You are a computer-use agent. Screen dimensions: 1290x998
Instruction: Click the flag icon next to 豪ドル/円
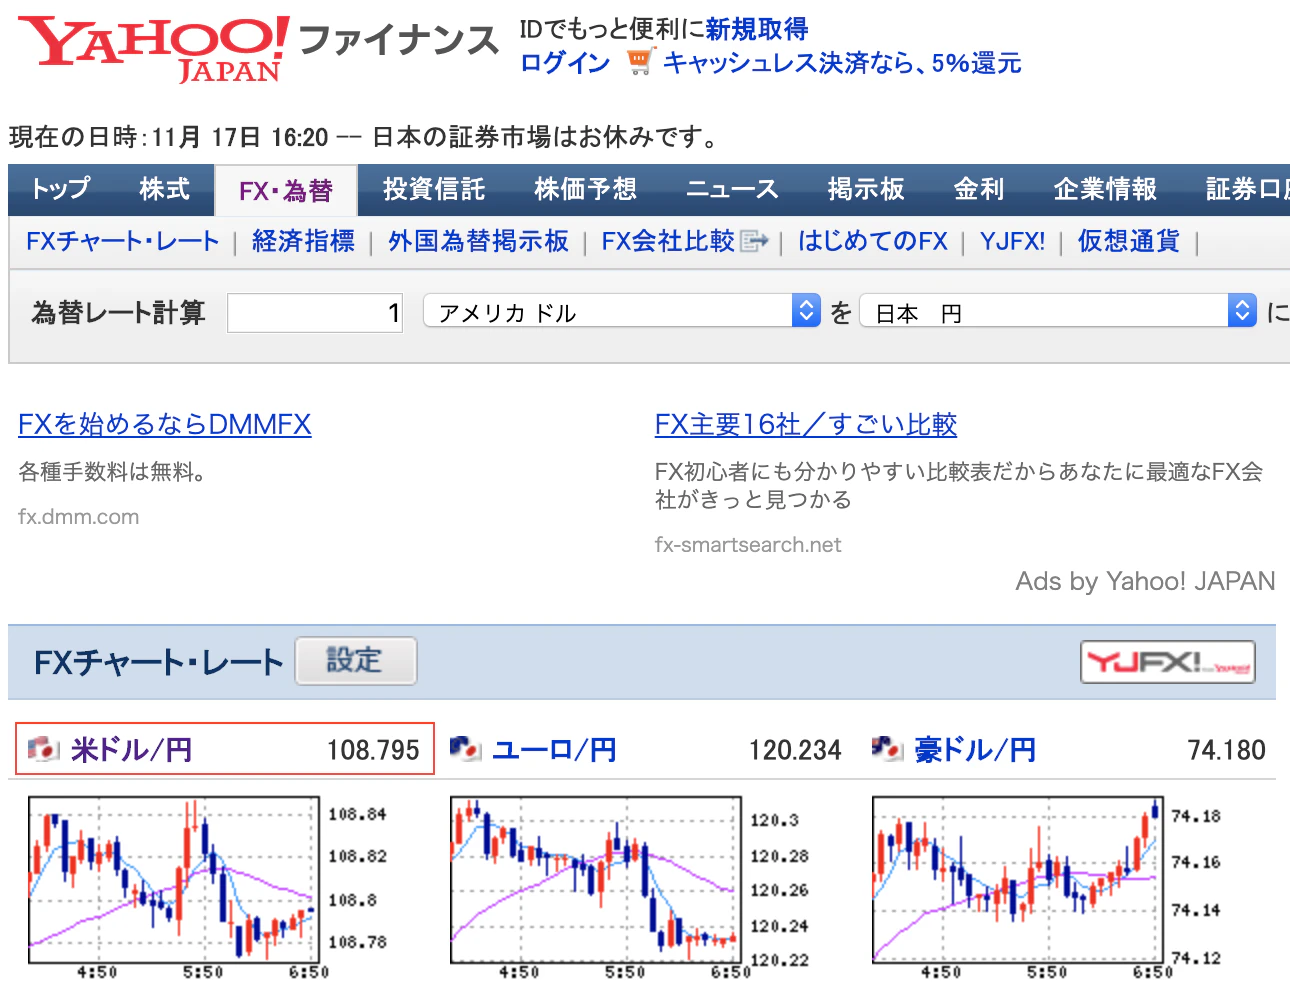pos(888,748)
